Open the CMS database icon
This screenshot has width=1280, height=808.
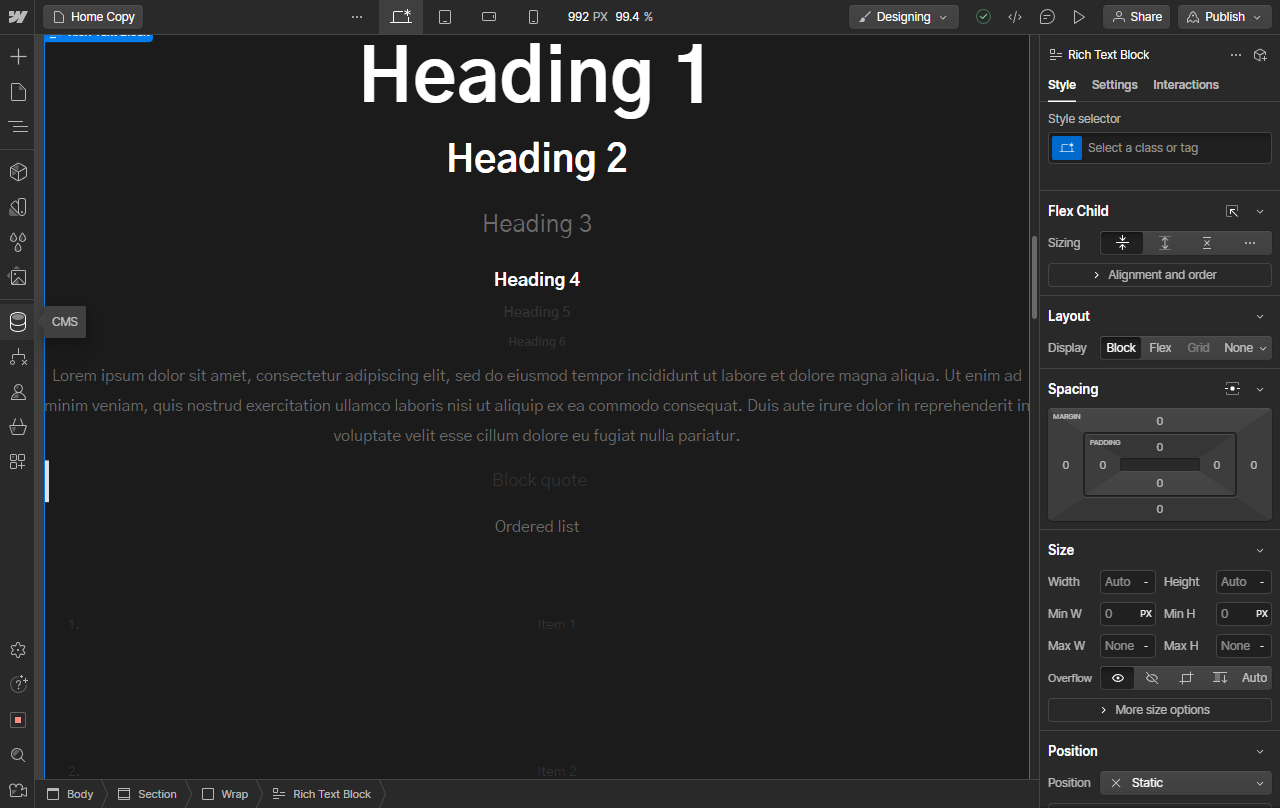coord(18,322)
